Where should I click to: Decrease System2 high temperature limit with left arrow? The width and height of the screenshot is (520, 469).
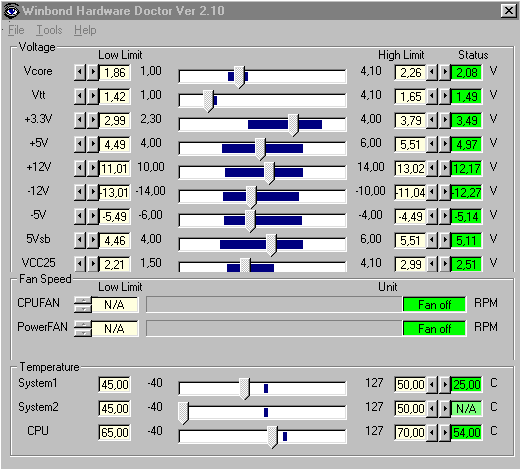[432, 408]
